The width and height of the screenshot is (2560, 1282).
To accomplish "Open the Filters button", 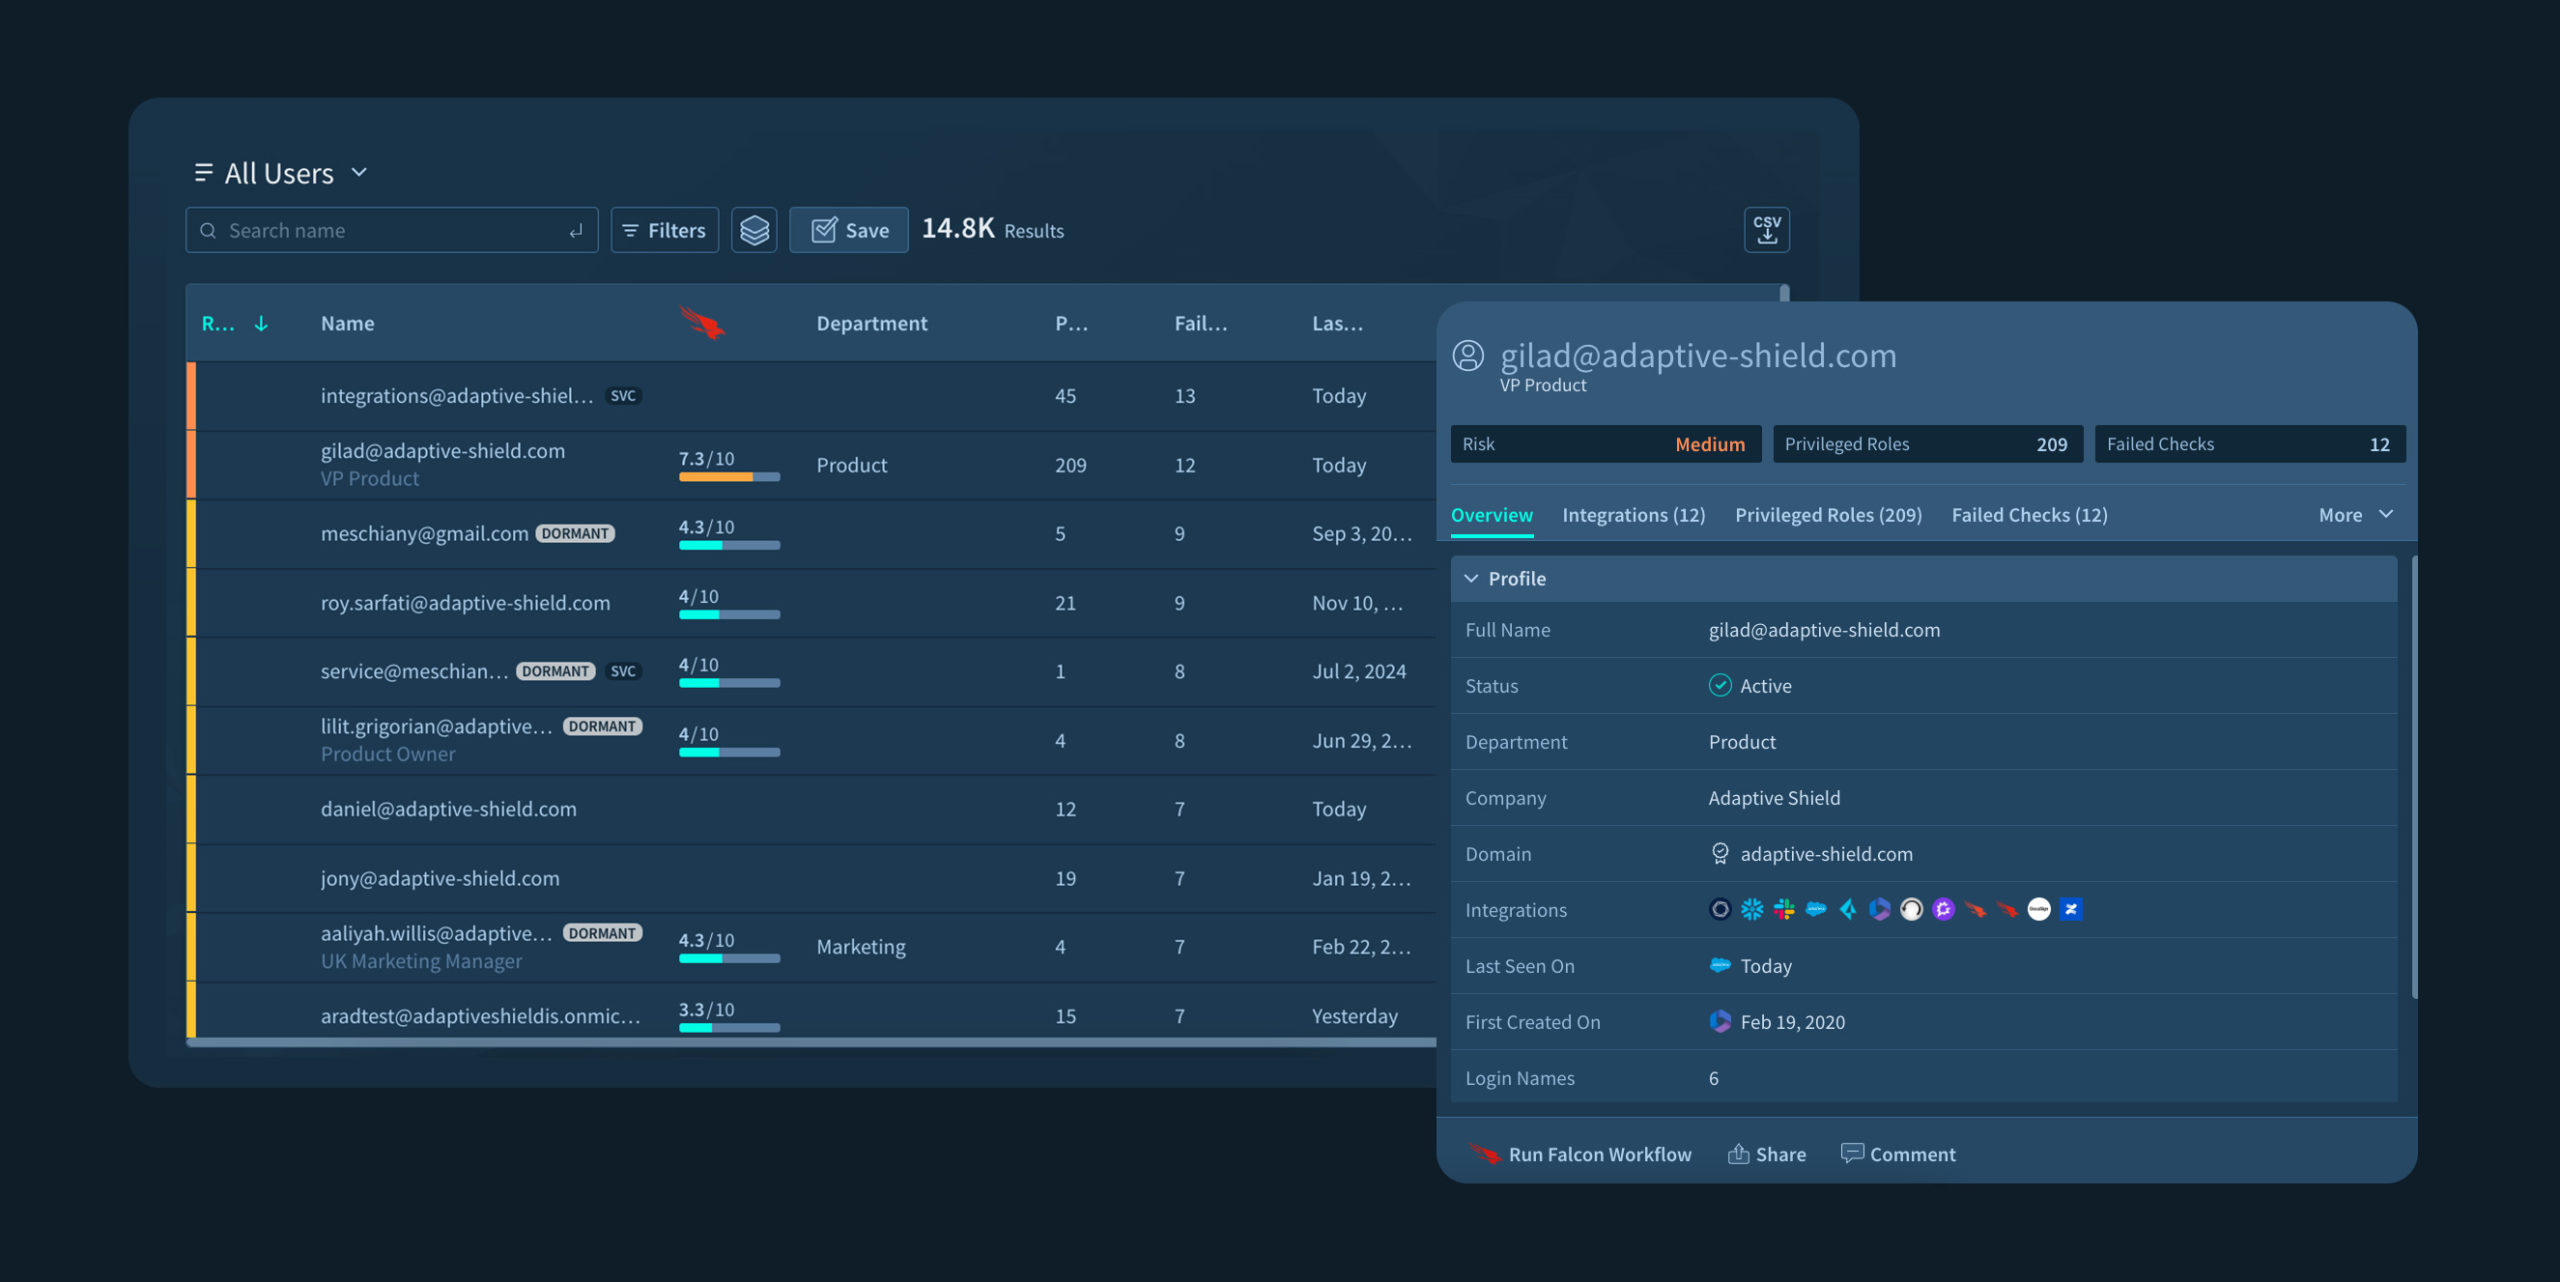I will coord(665,230).
